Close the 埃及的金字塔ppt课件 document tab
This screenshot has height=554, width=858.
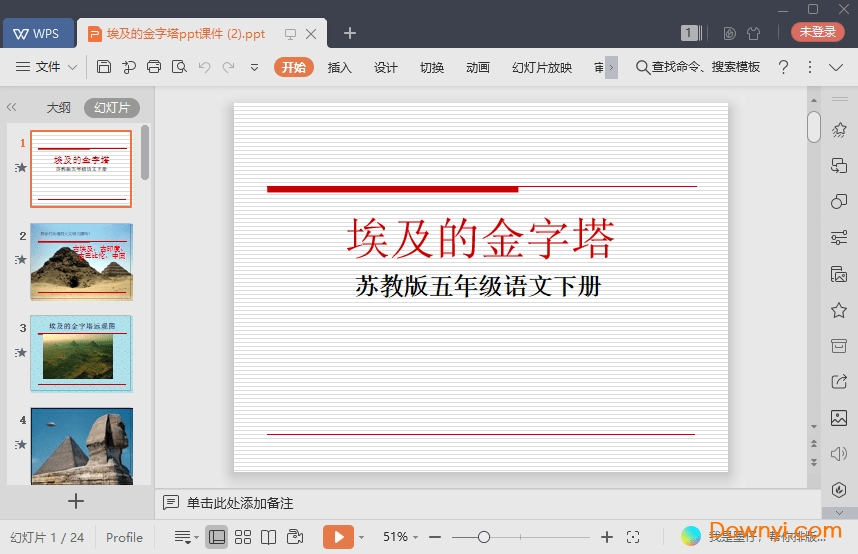pos(311,34)
